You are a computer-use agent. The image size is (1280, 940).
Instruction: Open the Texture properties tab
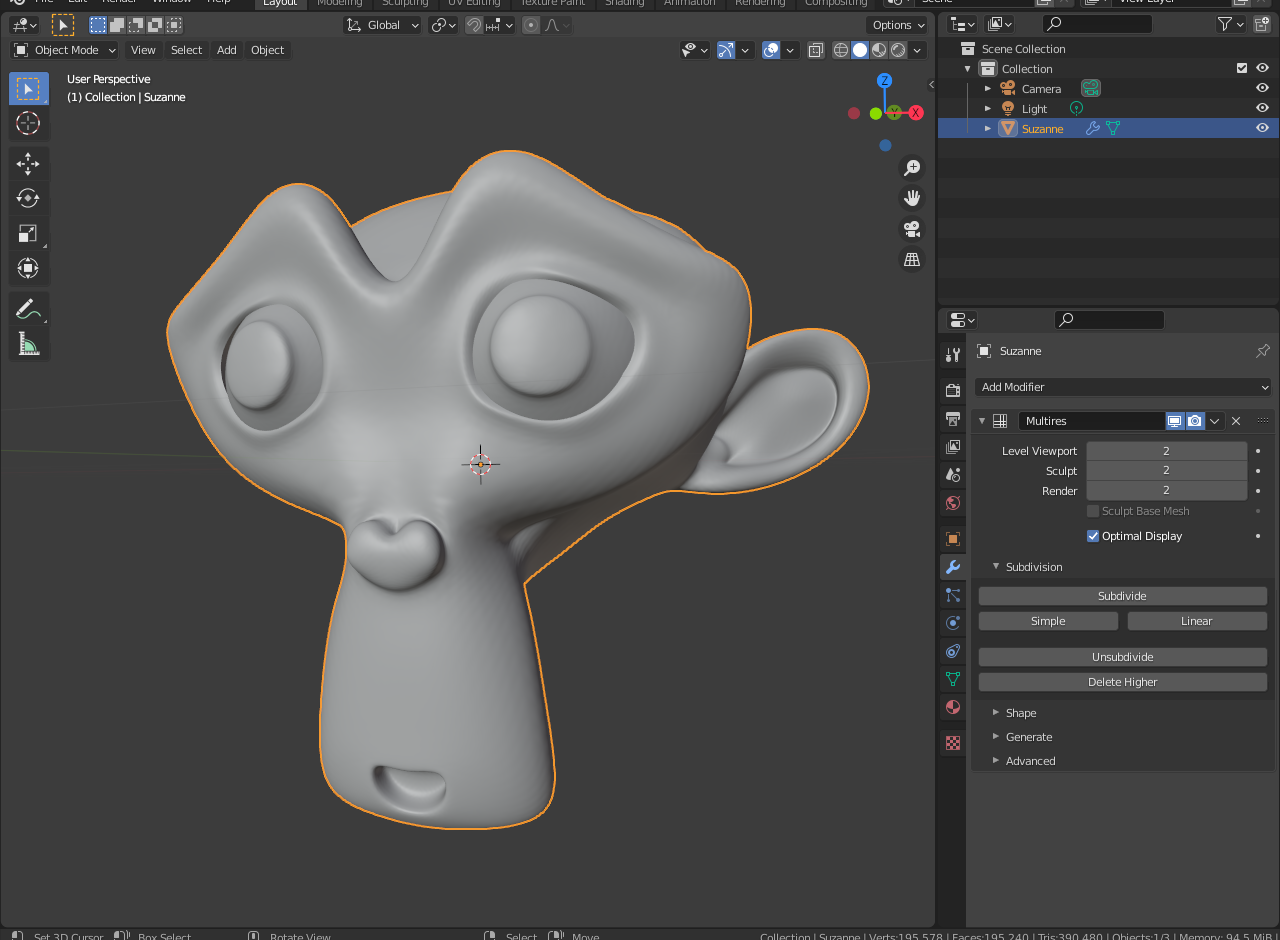pos(953,743)
